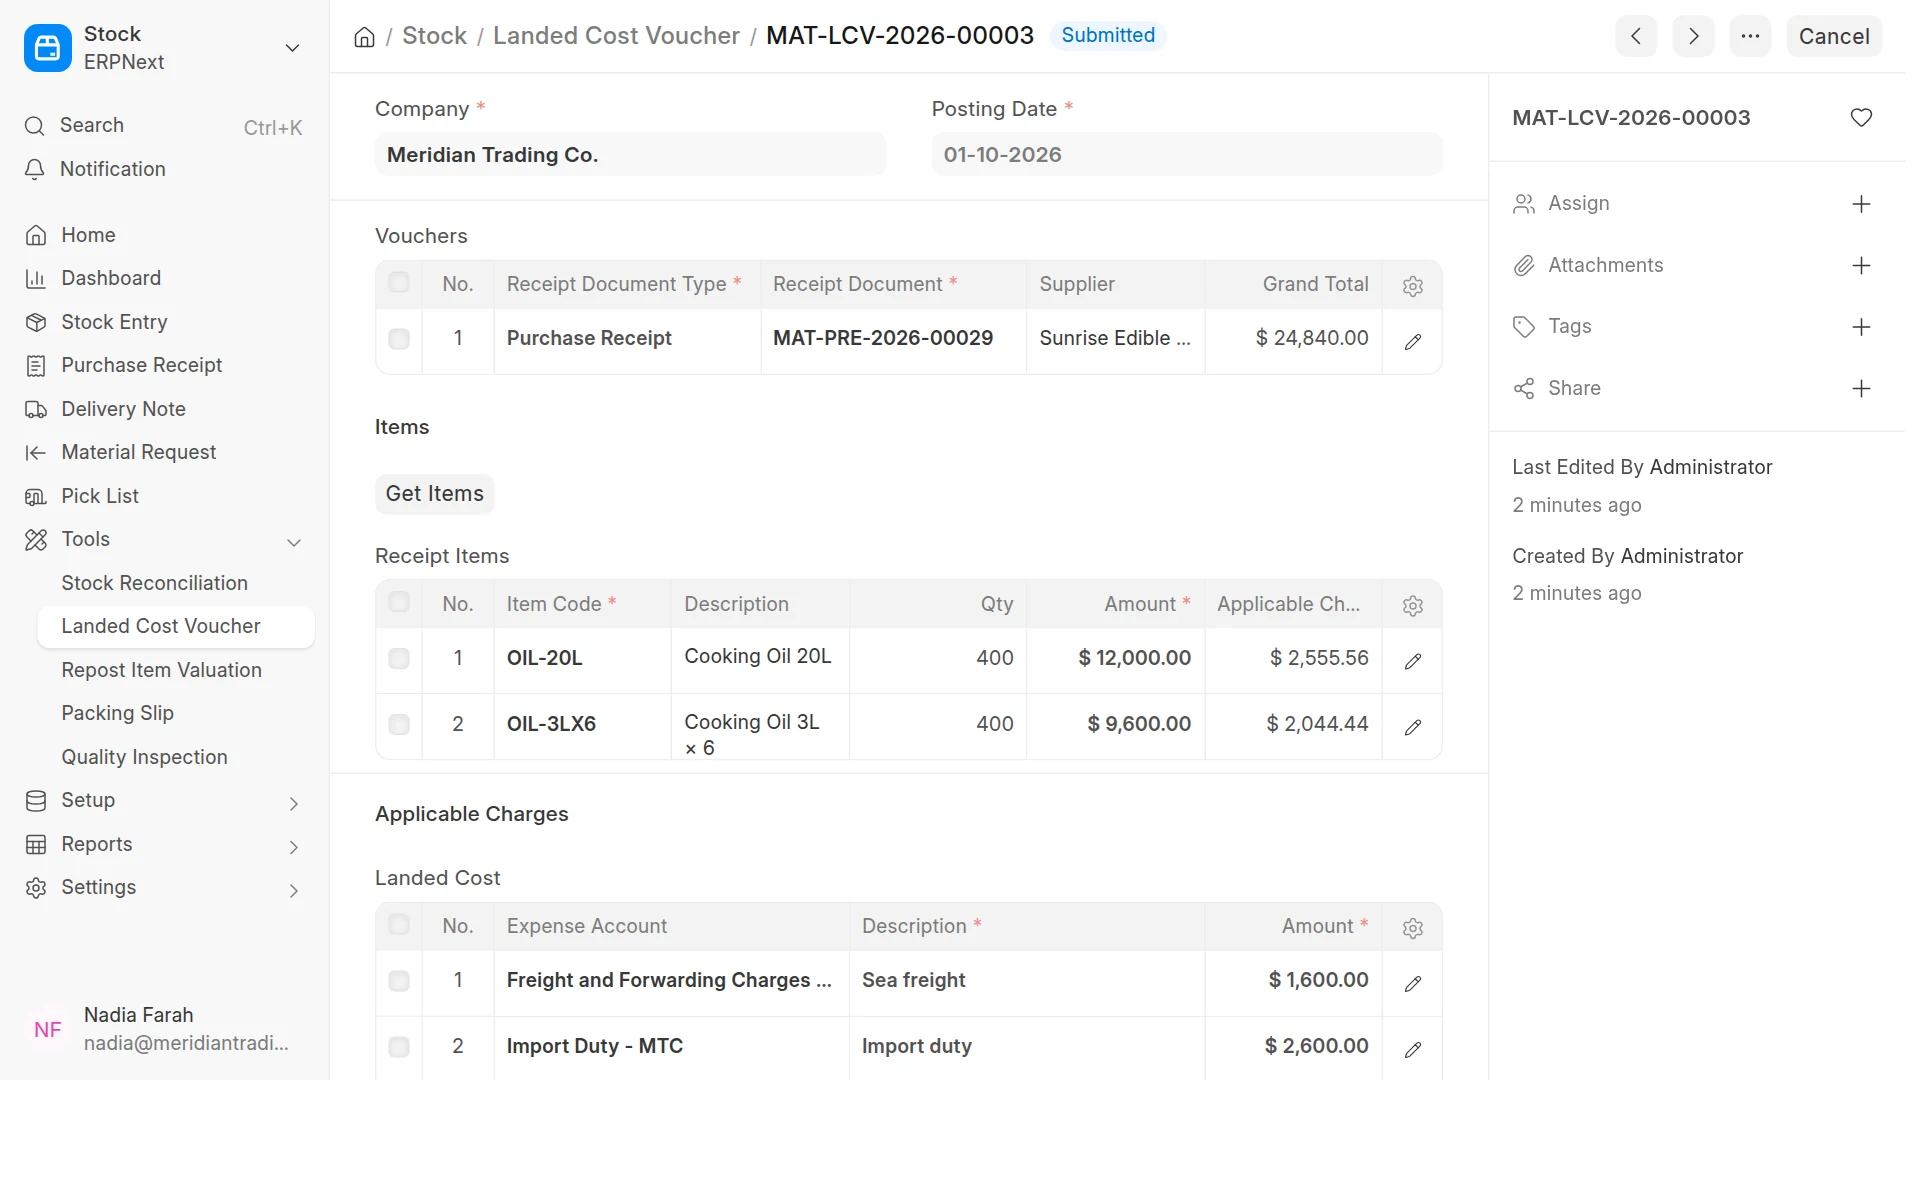1920x1200 pixels.
Task: Like this document with the heart icon
Action: tap(1861, 118)
